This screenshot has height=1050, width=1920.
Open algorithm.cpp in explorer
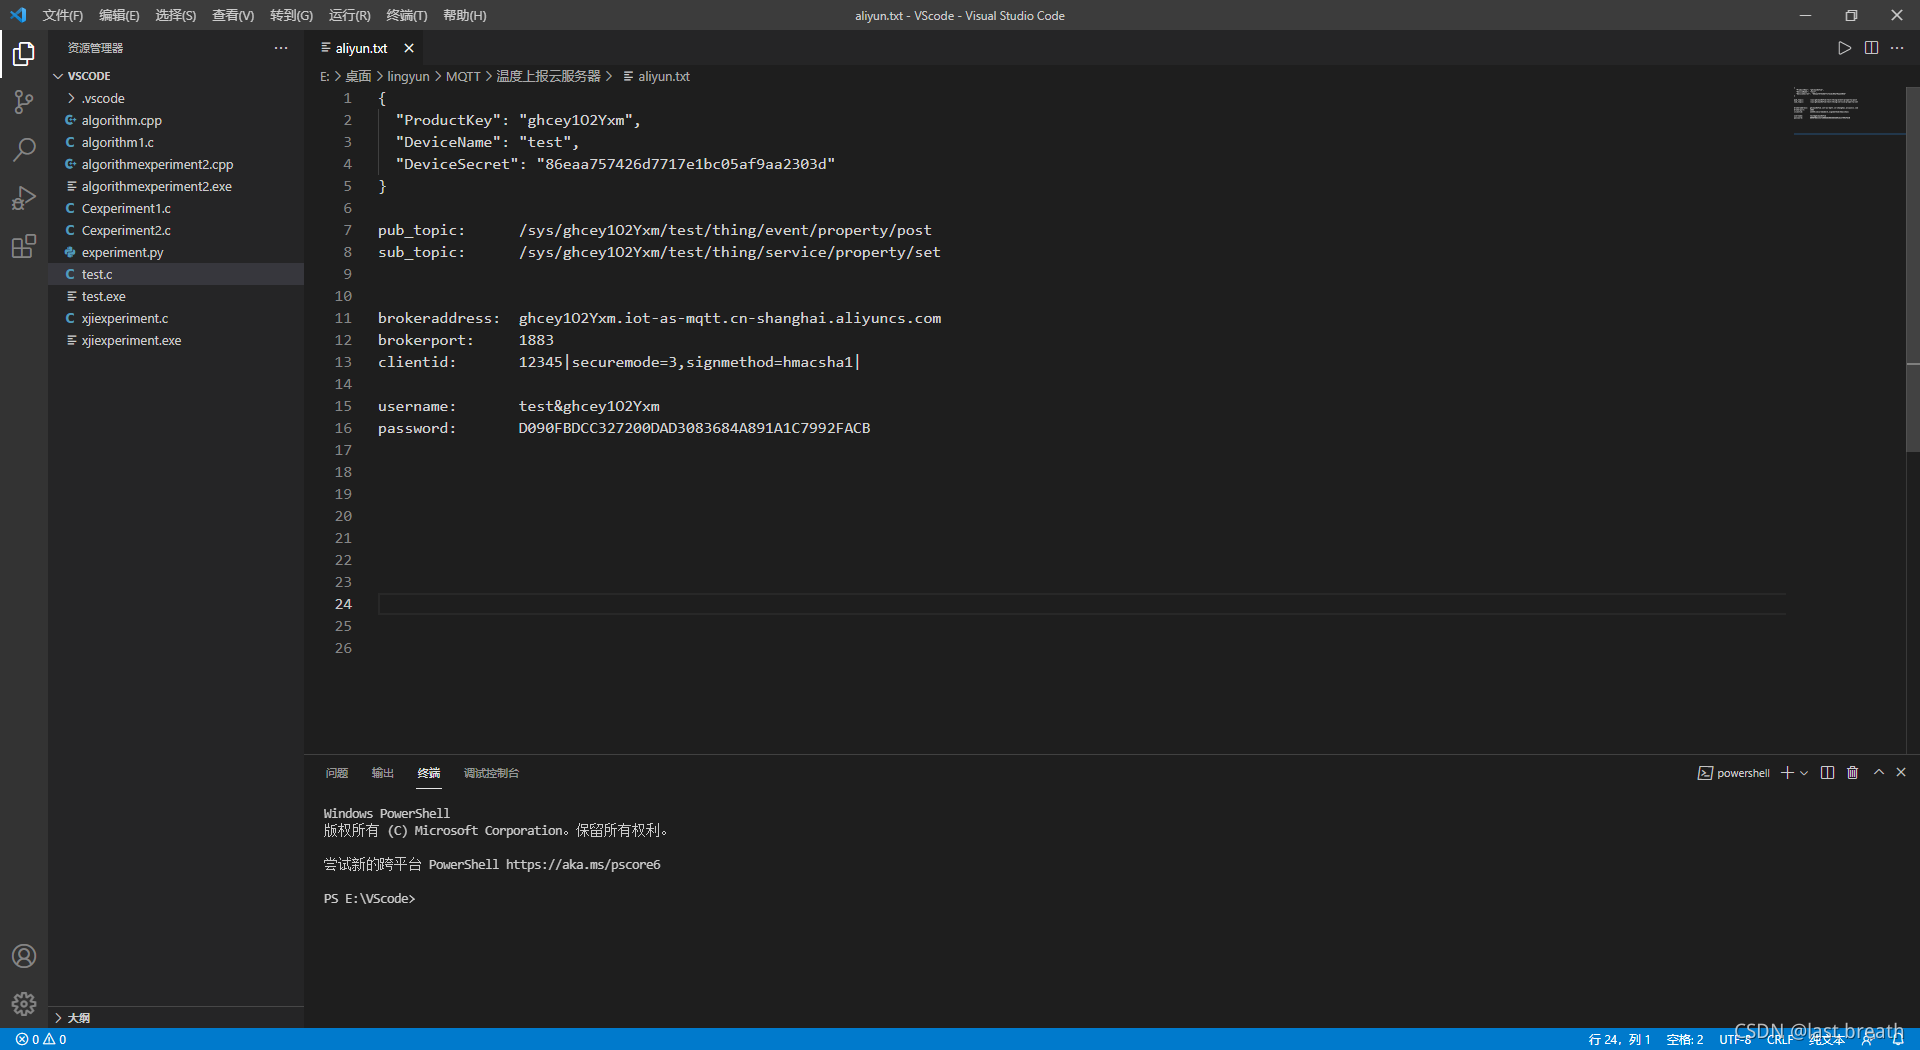point(176,120)
